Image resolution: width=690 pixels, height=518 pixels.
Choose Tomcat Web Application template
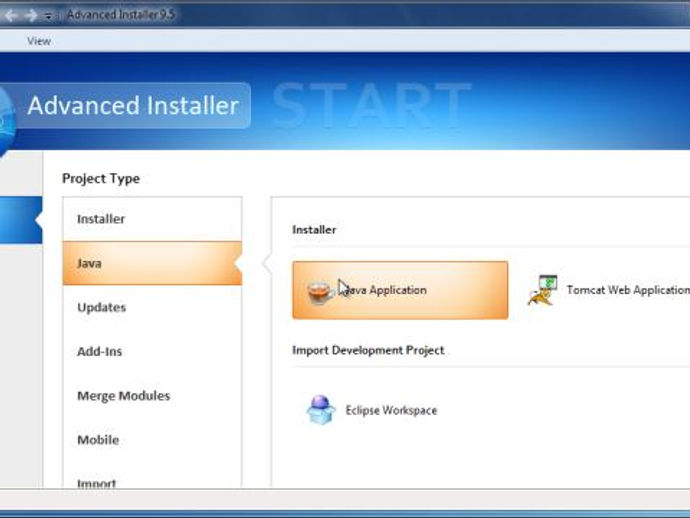pyautogui.click(x=608, y=290)
